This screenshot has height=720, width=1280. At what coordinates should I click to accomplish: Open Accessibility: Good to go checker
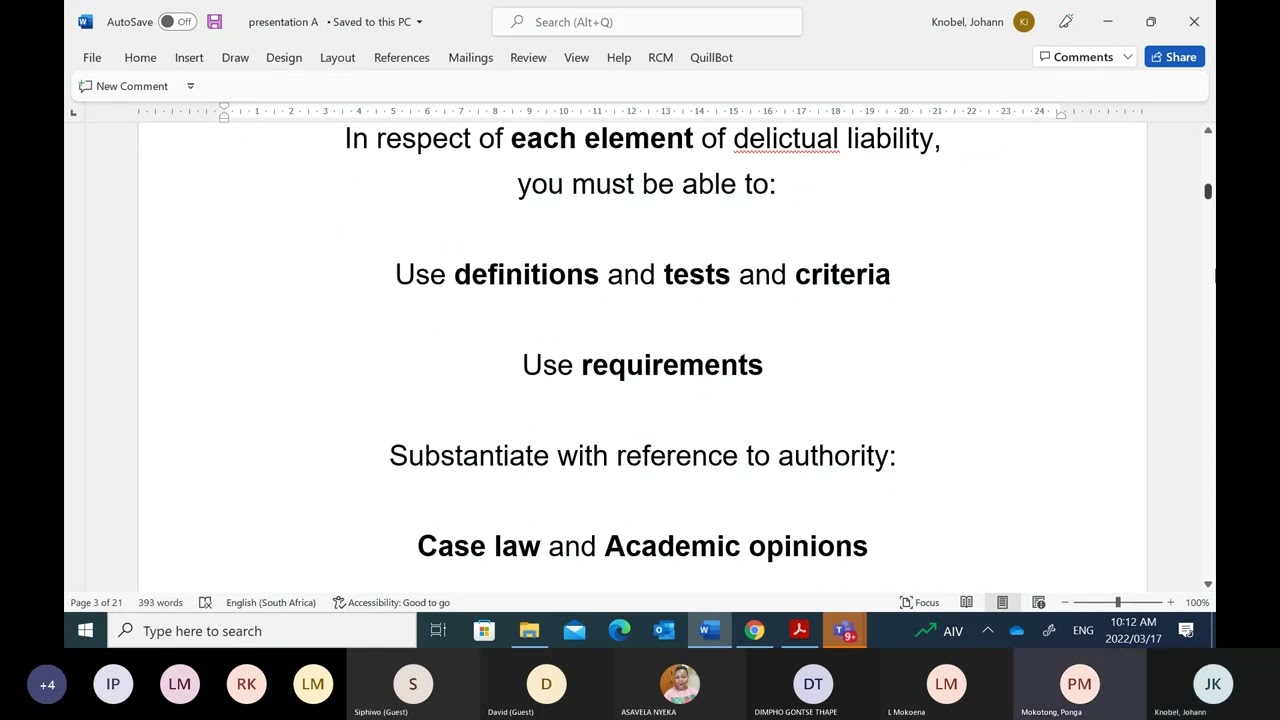[x=391, y=602]
